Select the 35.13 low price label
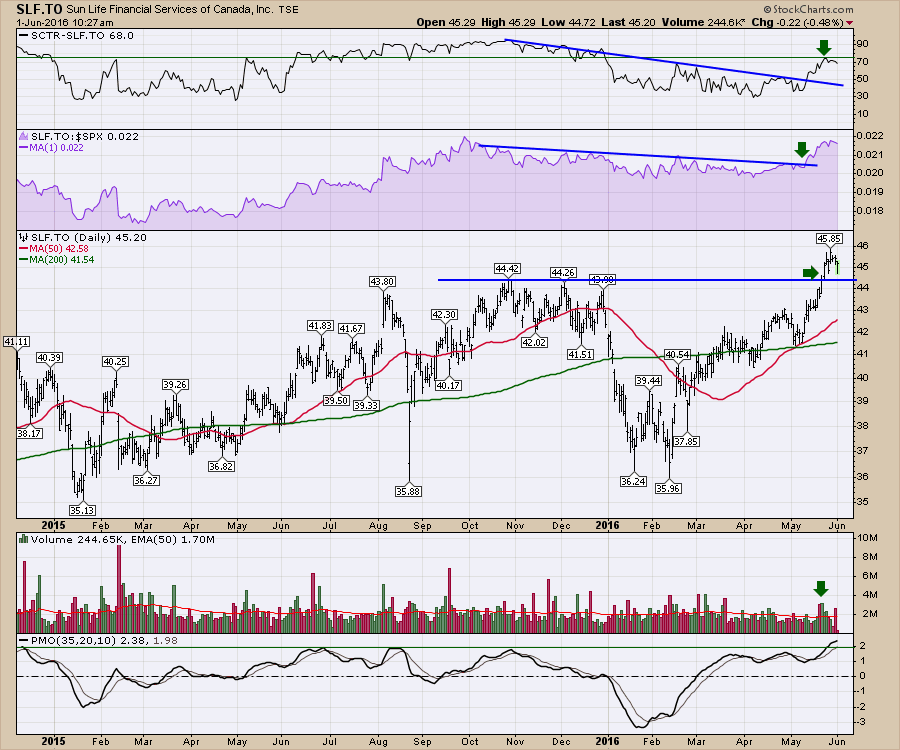 pos(83,508)
